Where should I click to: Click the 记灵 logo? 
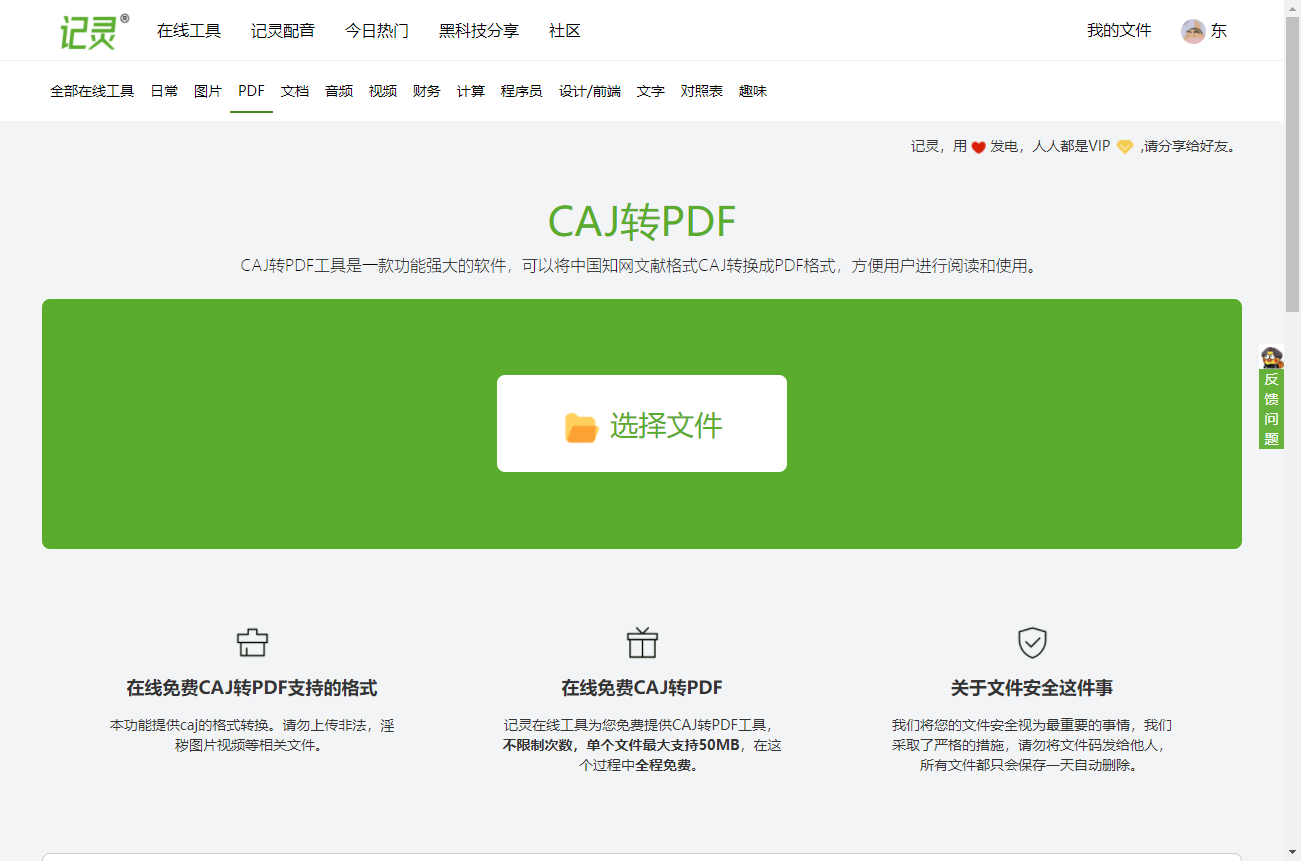89,30
